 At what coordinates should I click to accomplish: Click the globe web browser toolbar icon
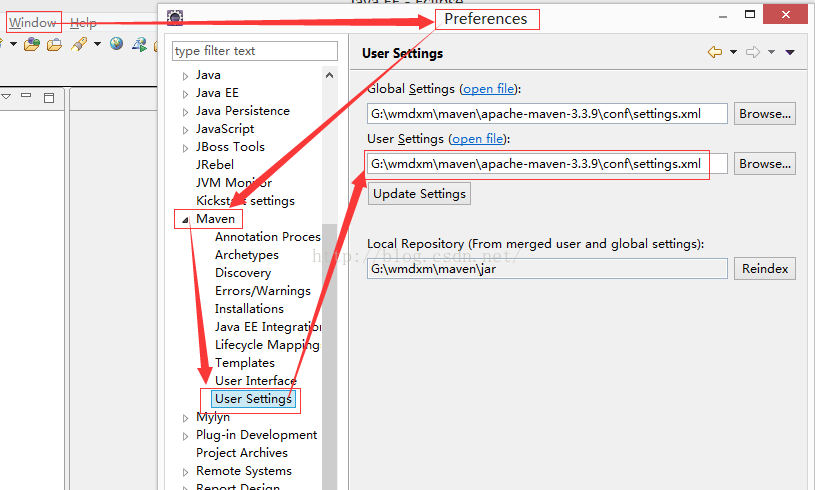tap(116, 44)
